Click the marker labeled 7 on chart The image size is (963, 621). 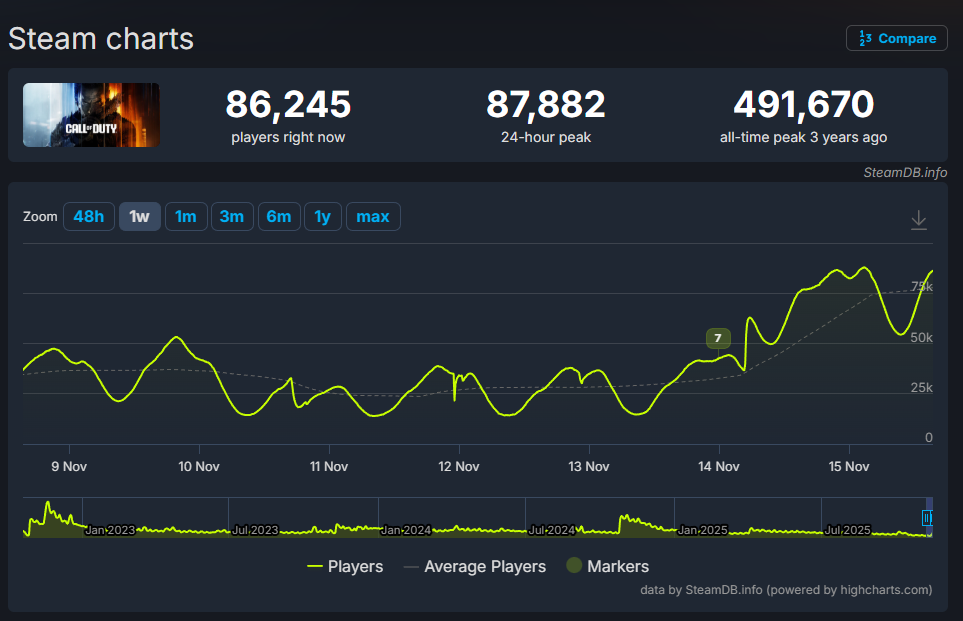[717, 338]
